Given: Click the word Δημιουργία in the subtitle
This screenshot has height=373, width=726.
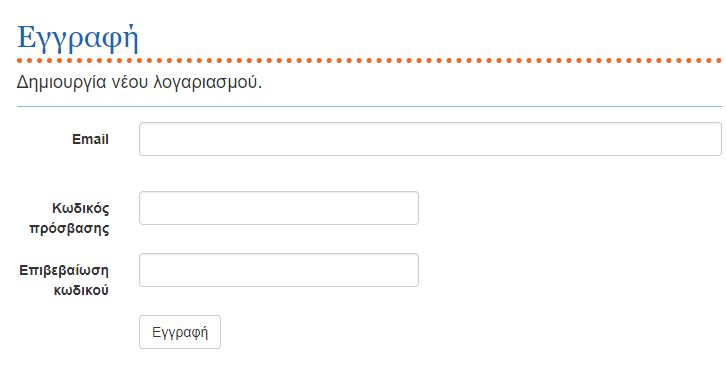Looking at the screenshot, I should [x=62, y=83].
